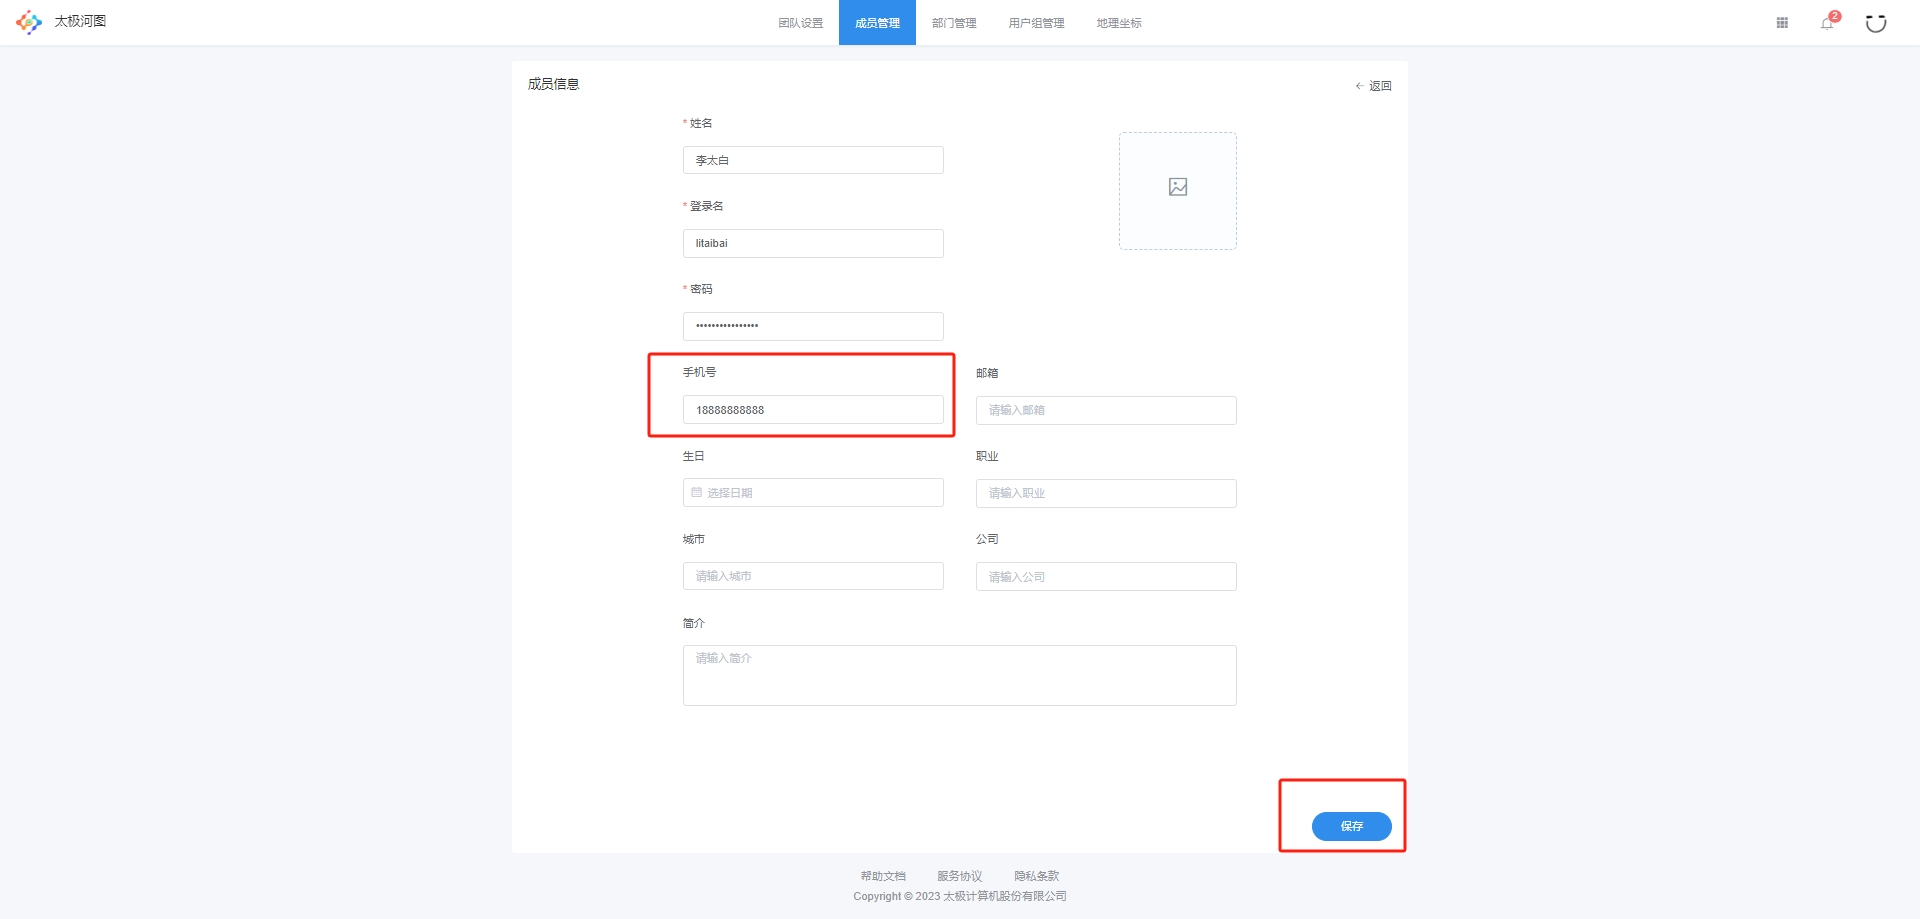Screen dimensions: 1920x919
Task: Switch to the 地理坐标 tab
Action: (x=1119, y=23)
